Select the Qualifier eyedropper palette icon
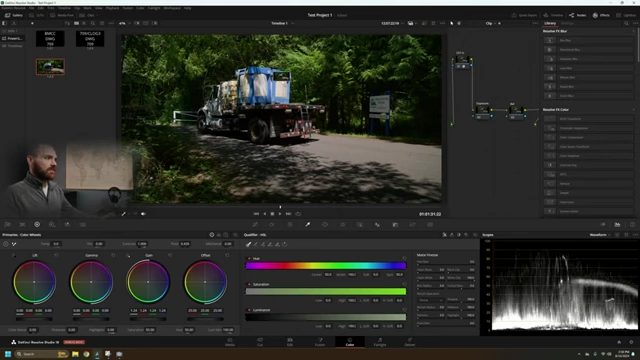 (308, 224)
